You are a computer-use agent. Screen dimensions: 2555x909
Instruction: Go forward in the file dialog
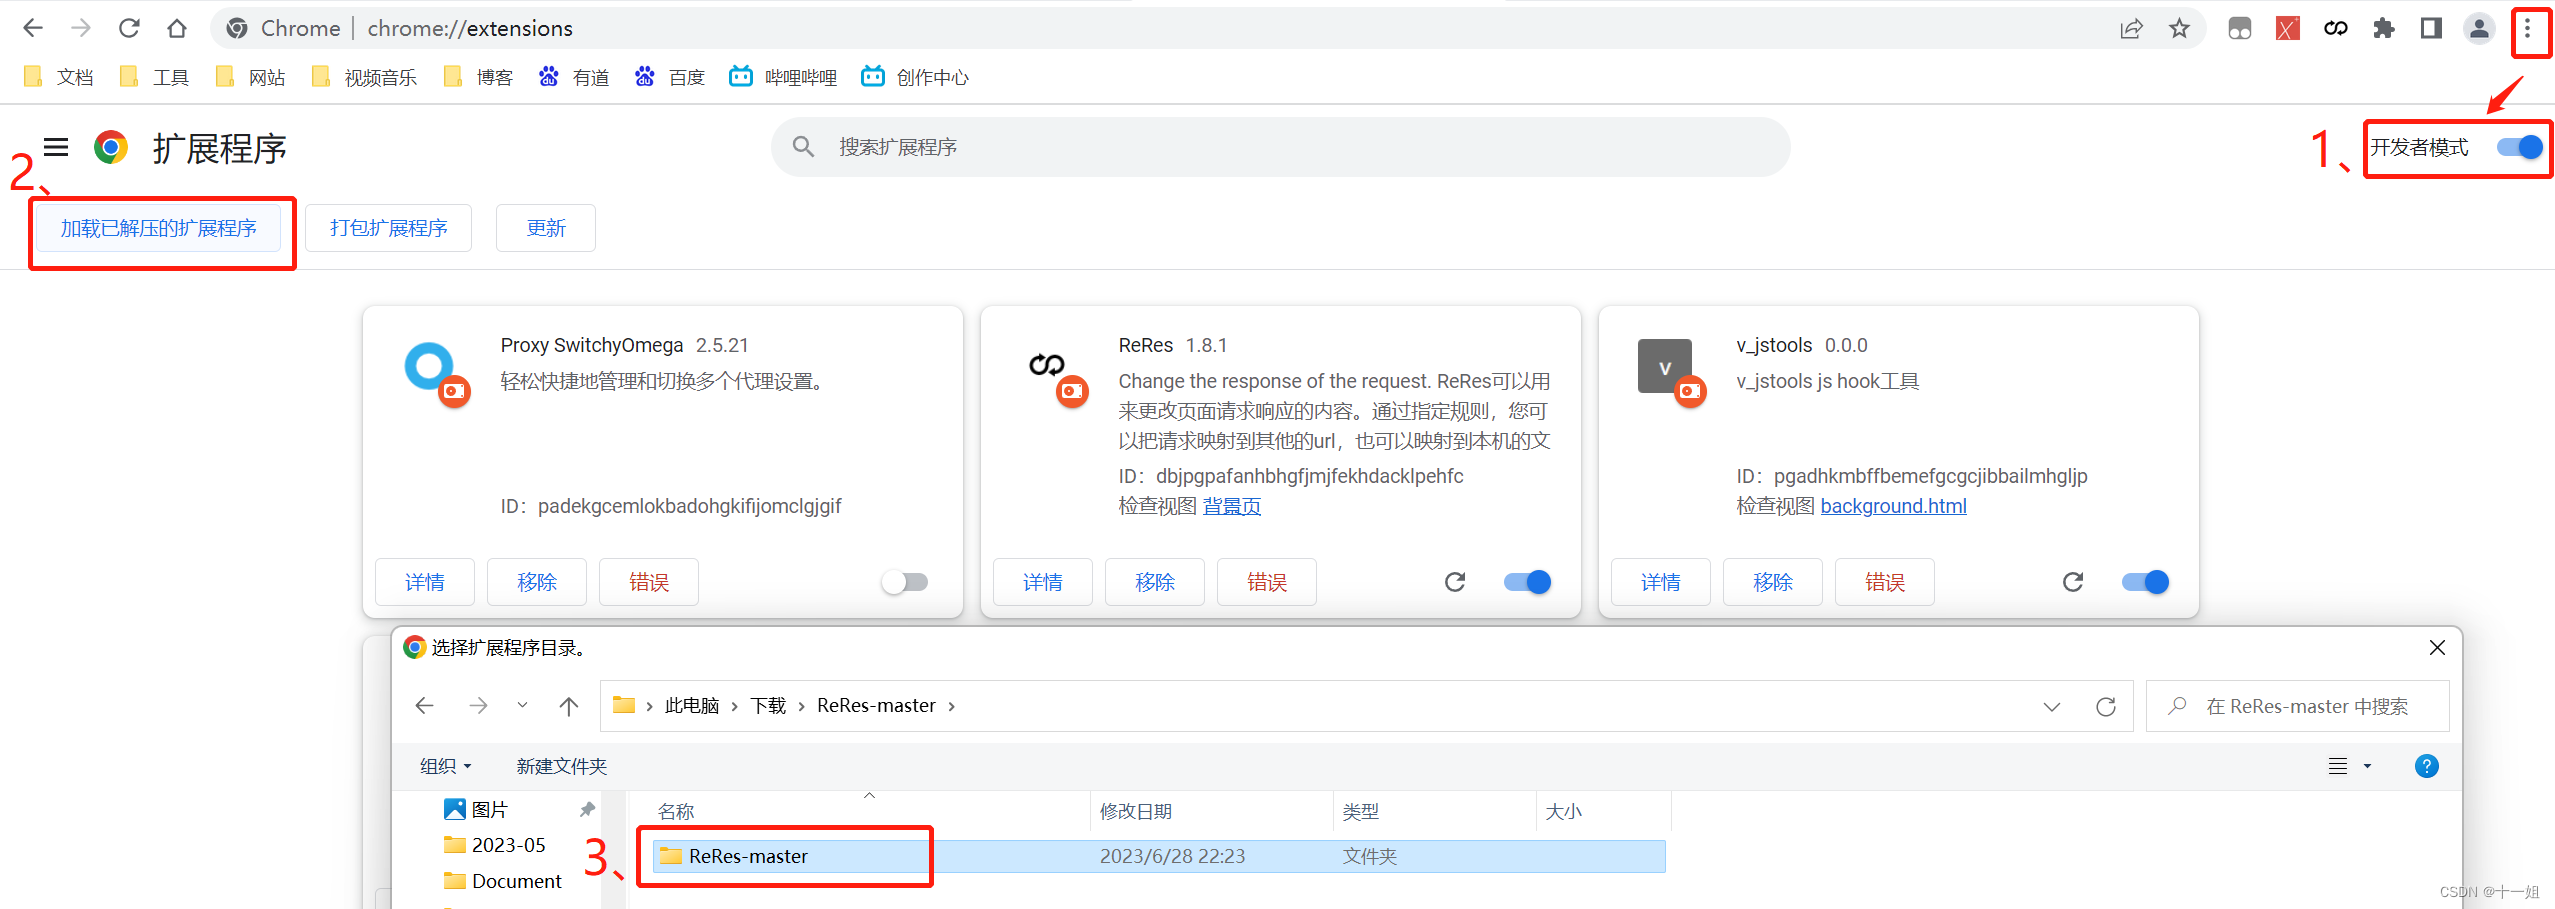(x=478, y=706)
